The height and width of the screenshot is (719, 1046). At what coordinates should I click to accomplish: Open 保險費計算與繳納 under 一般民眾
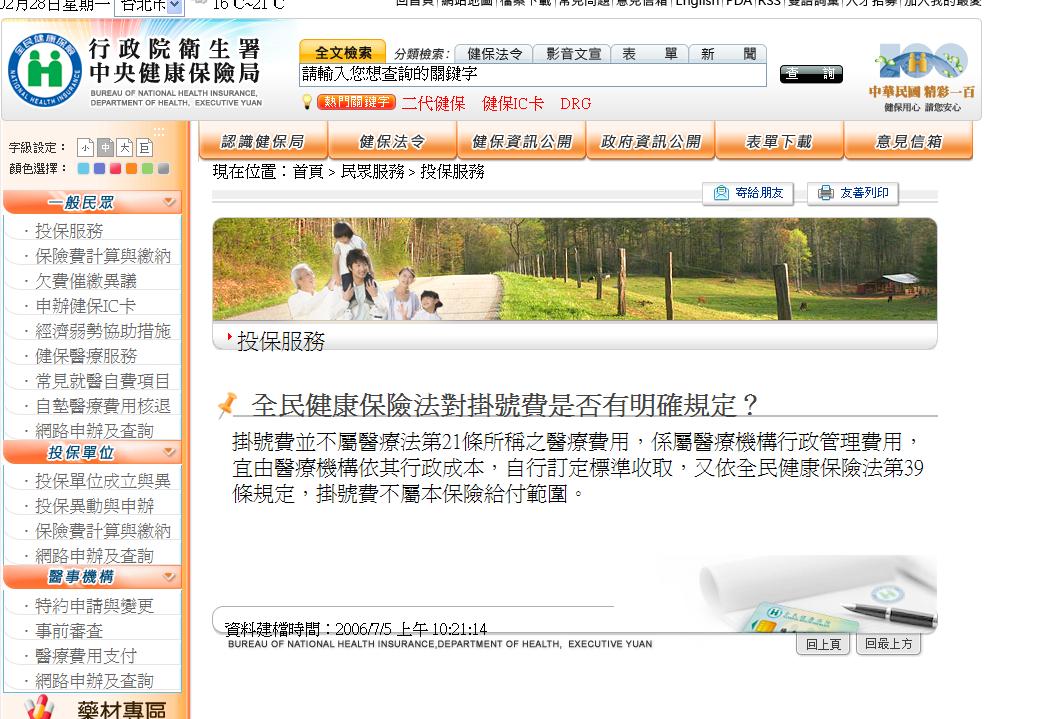[x=103, y=255]
